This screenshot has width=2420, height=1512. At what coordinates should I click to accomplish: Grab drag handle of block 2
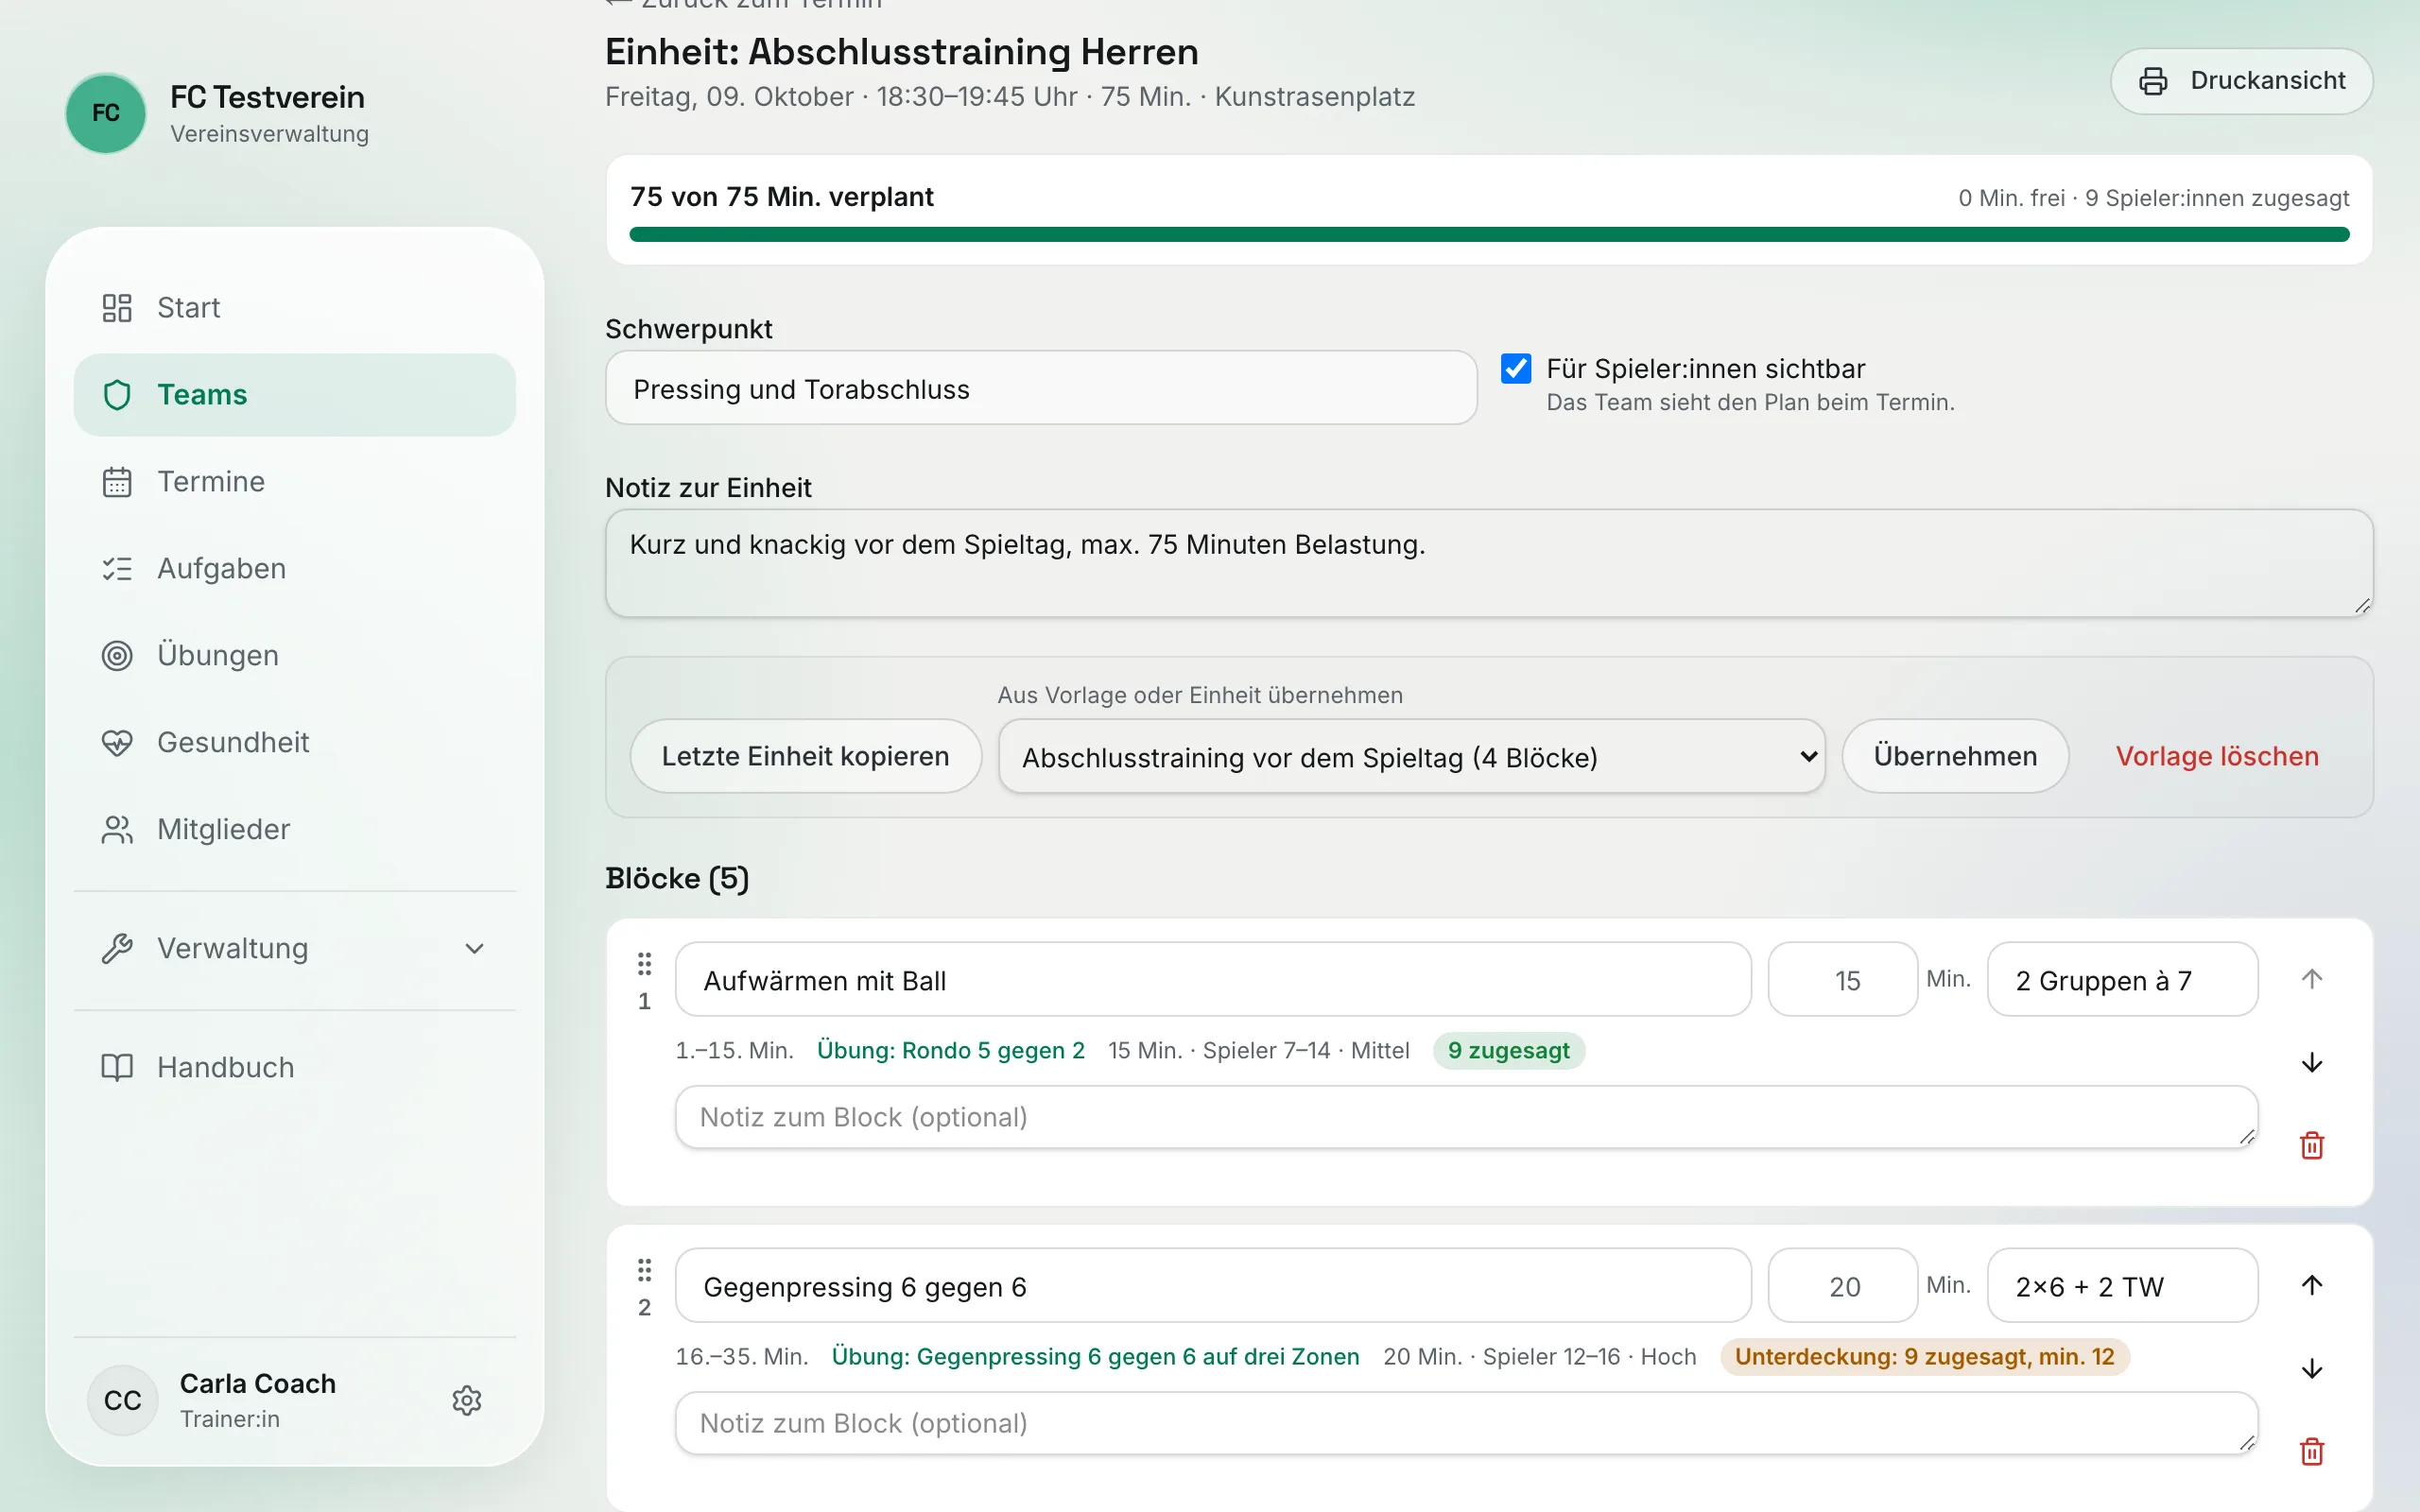coord(644,1270)
